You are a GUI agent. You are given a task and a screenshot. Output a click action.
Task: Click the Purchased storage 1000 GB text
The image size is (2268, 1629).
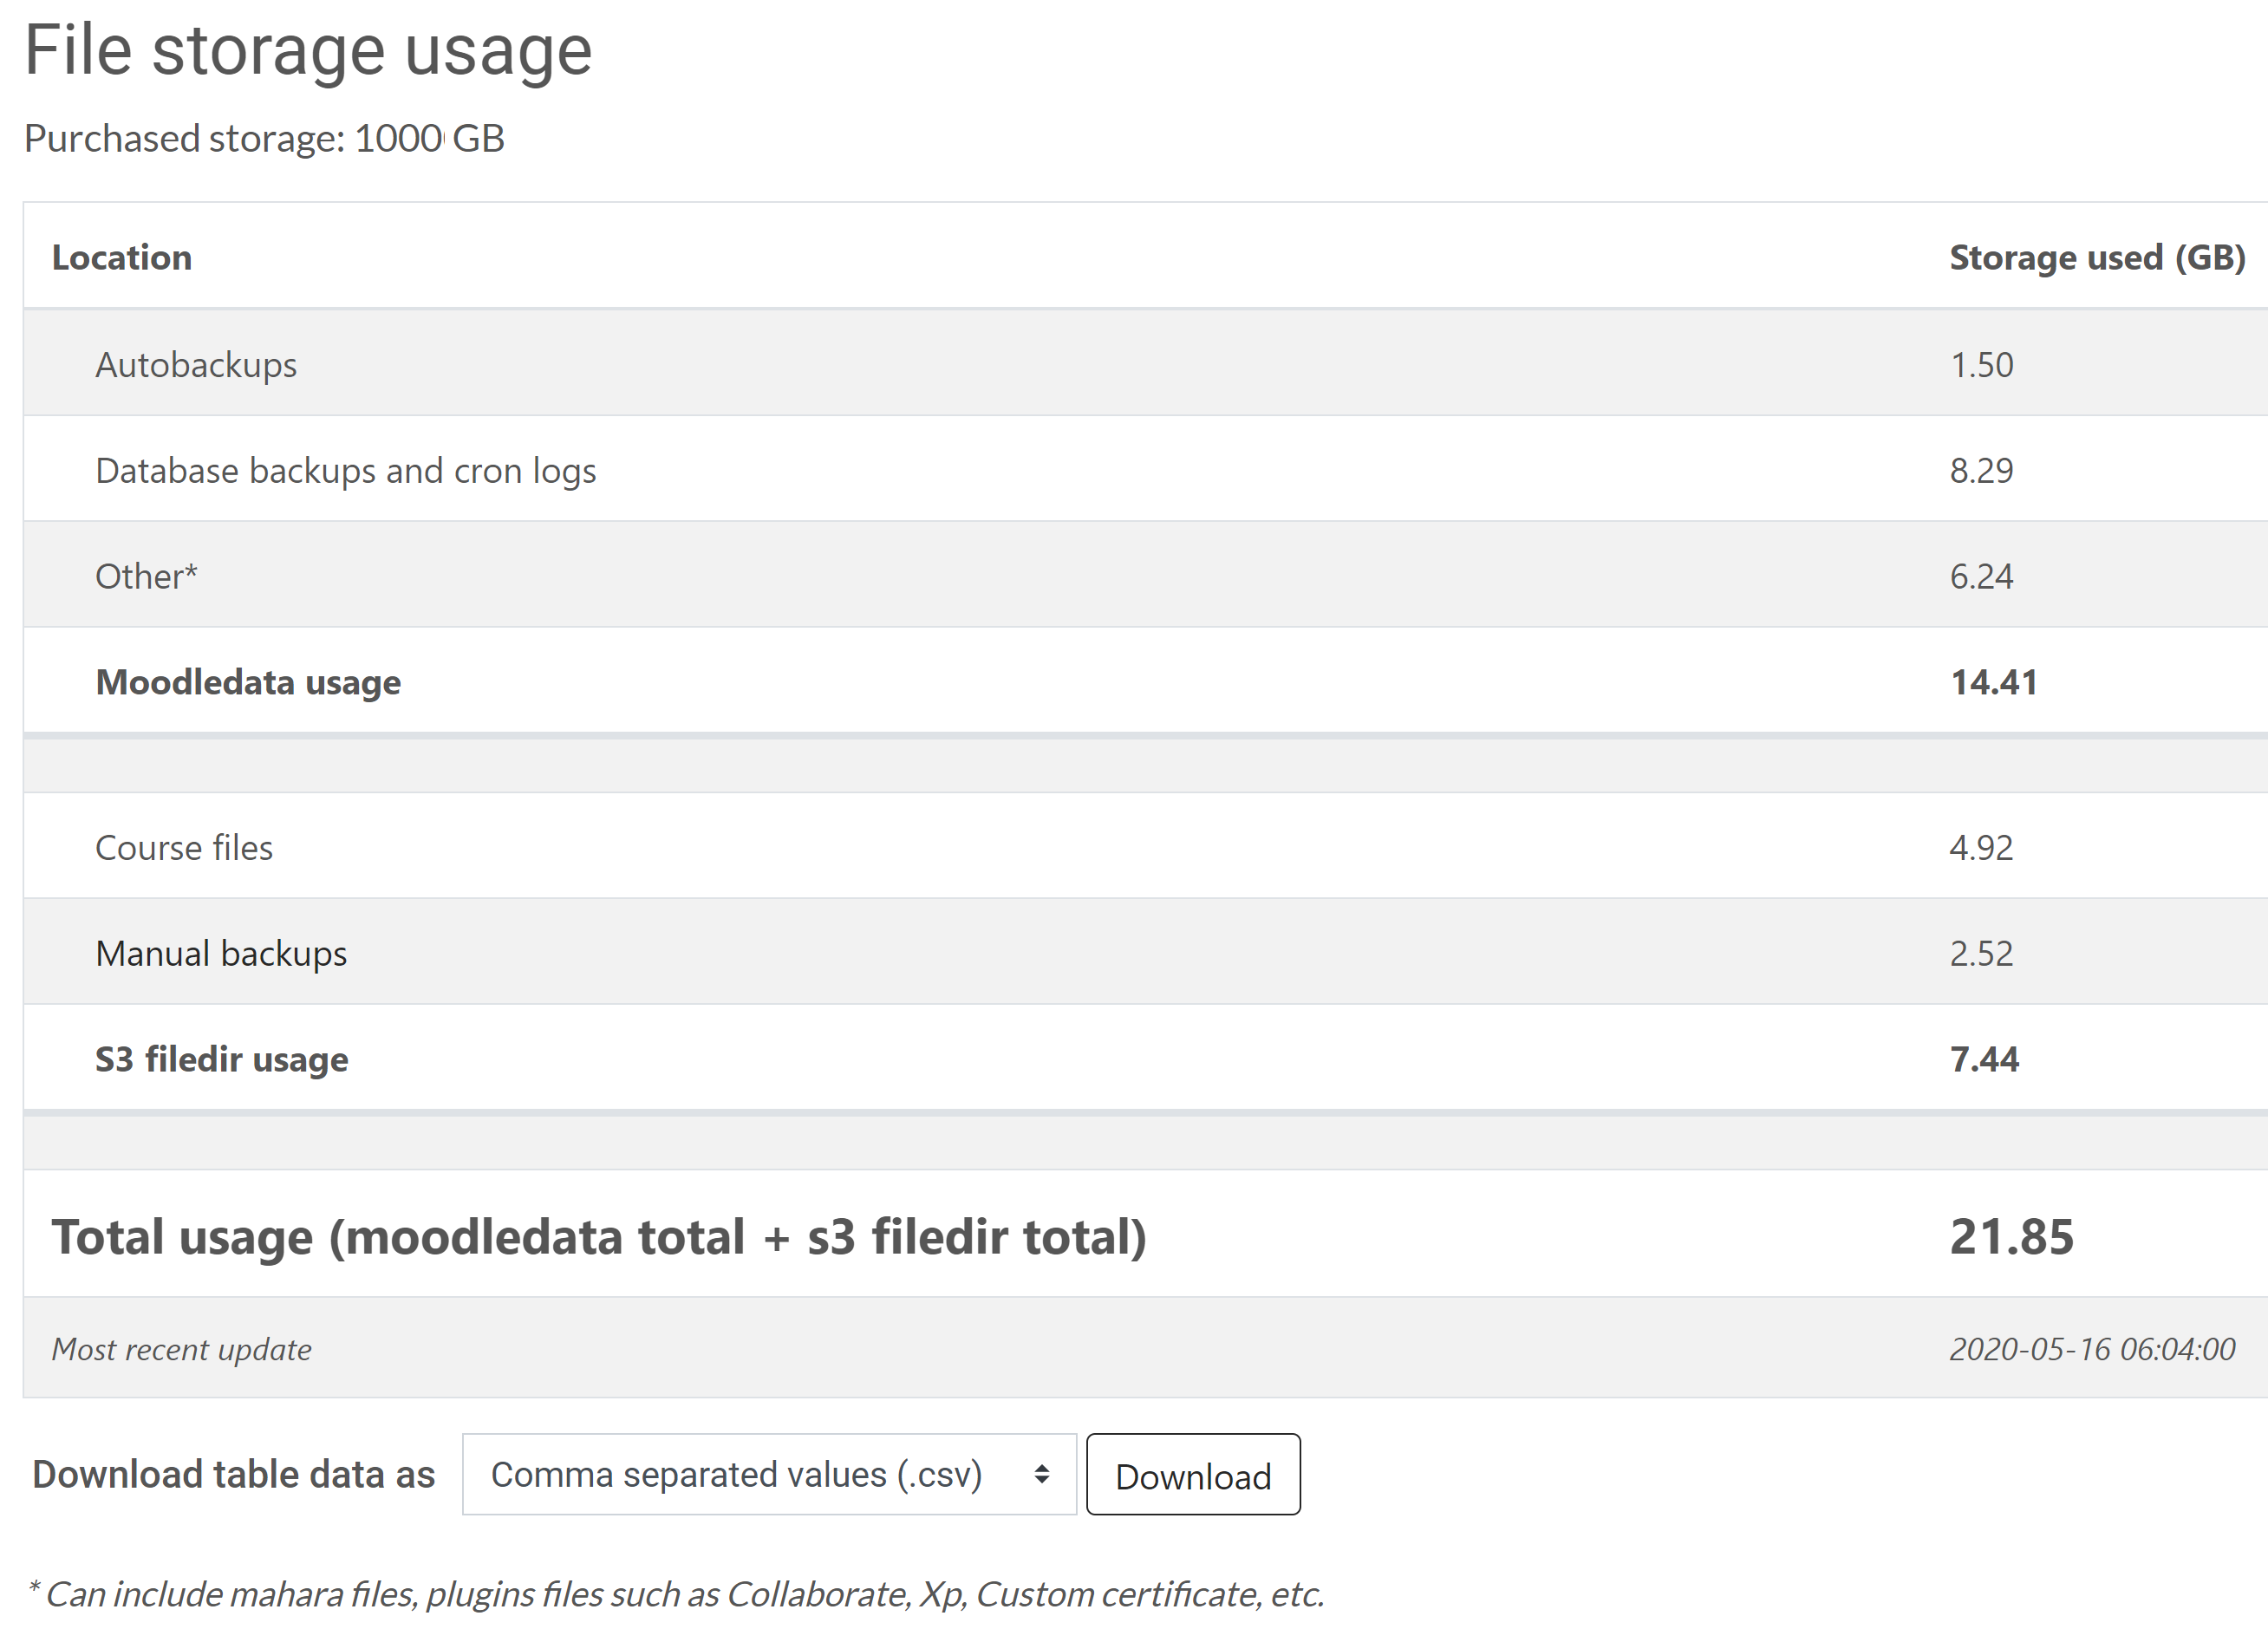tap(265, 139)
